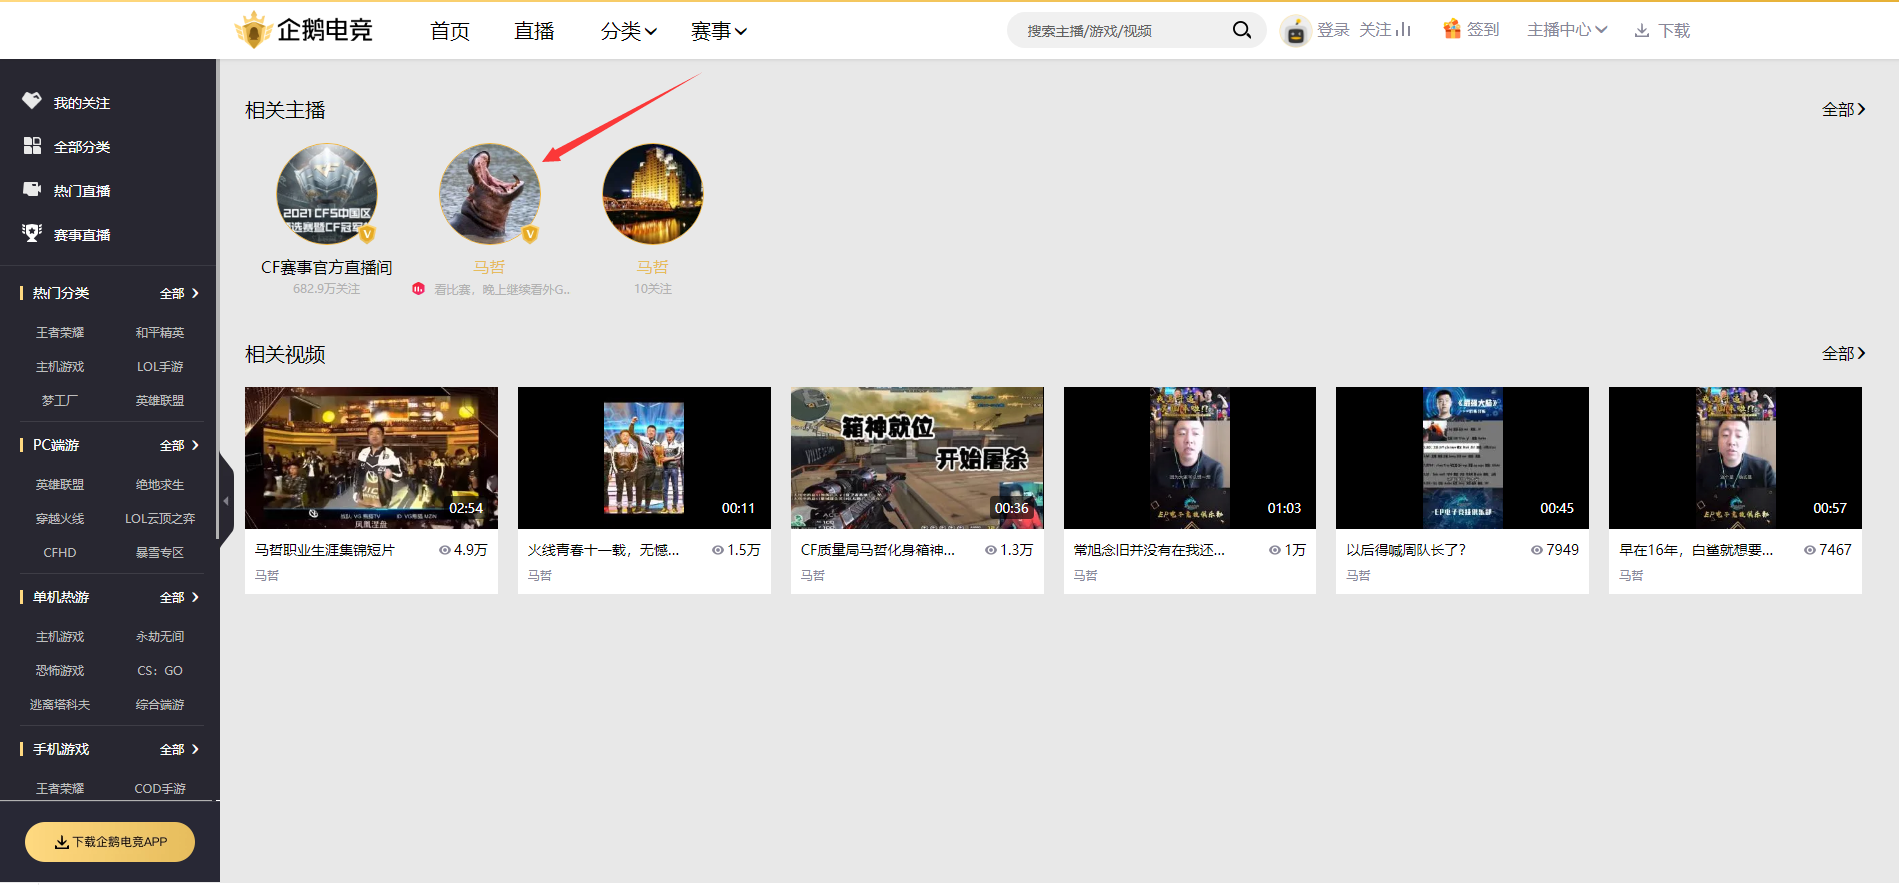Play 以后得喊周队长了 video thumbnail
This screenshot has width=1899, height=885.
point(1462,458)
